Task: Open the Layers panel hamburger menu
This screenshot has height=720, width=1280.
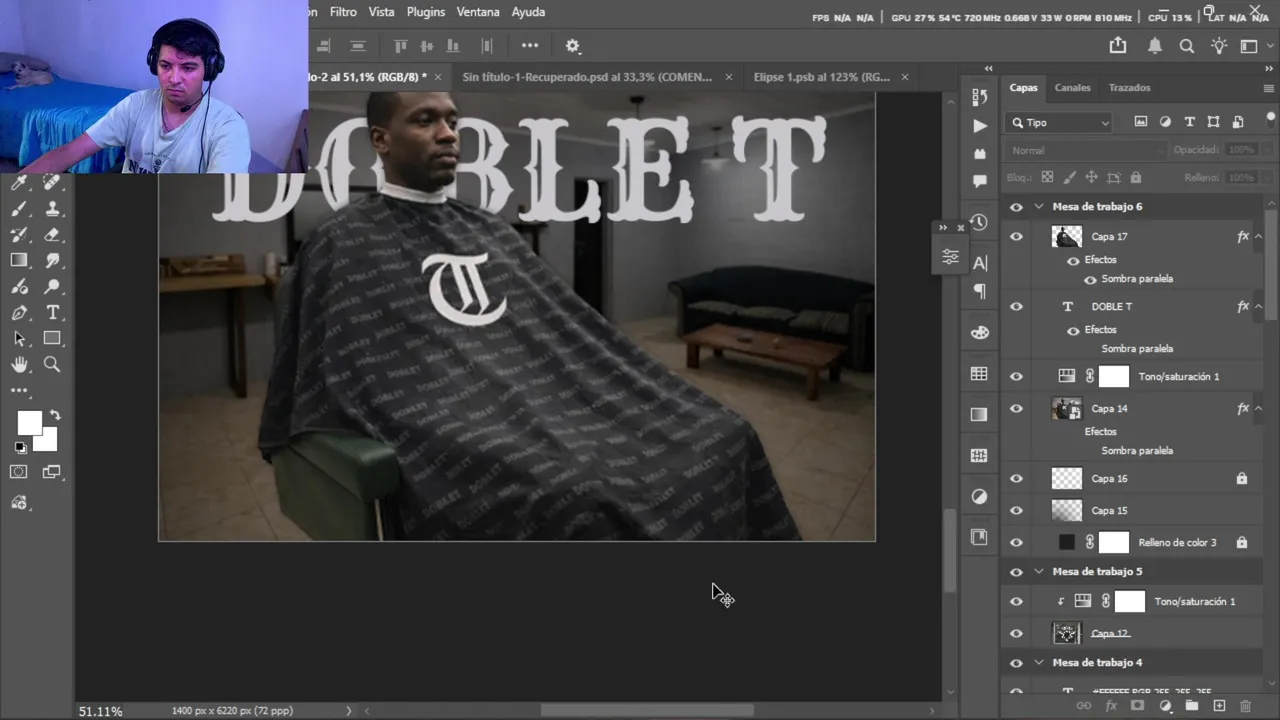Action: point(1268,88)
